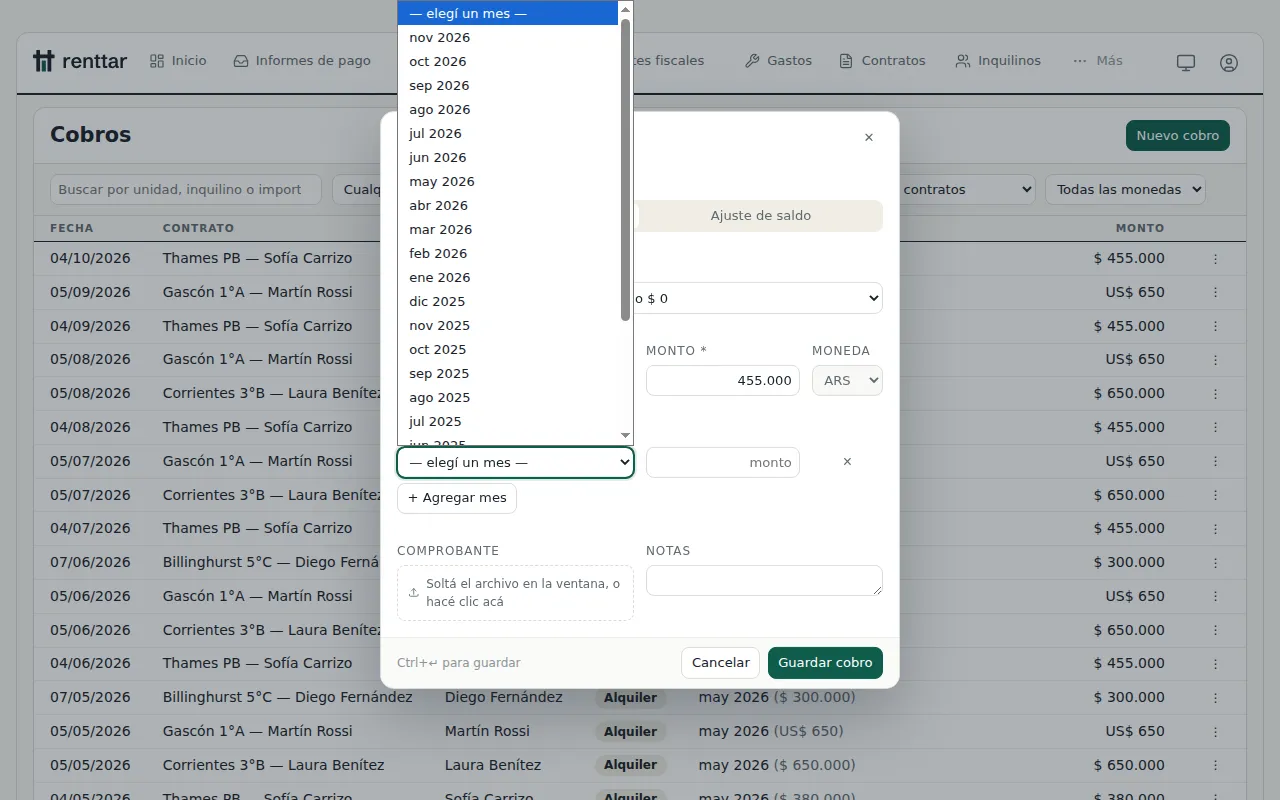
Task: Close the cobro dialog with ×
Action: [869, 137]
